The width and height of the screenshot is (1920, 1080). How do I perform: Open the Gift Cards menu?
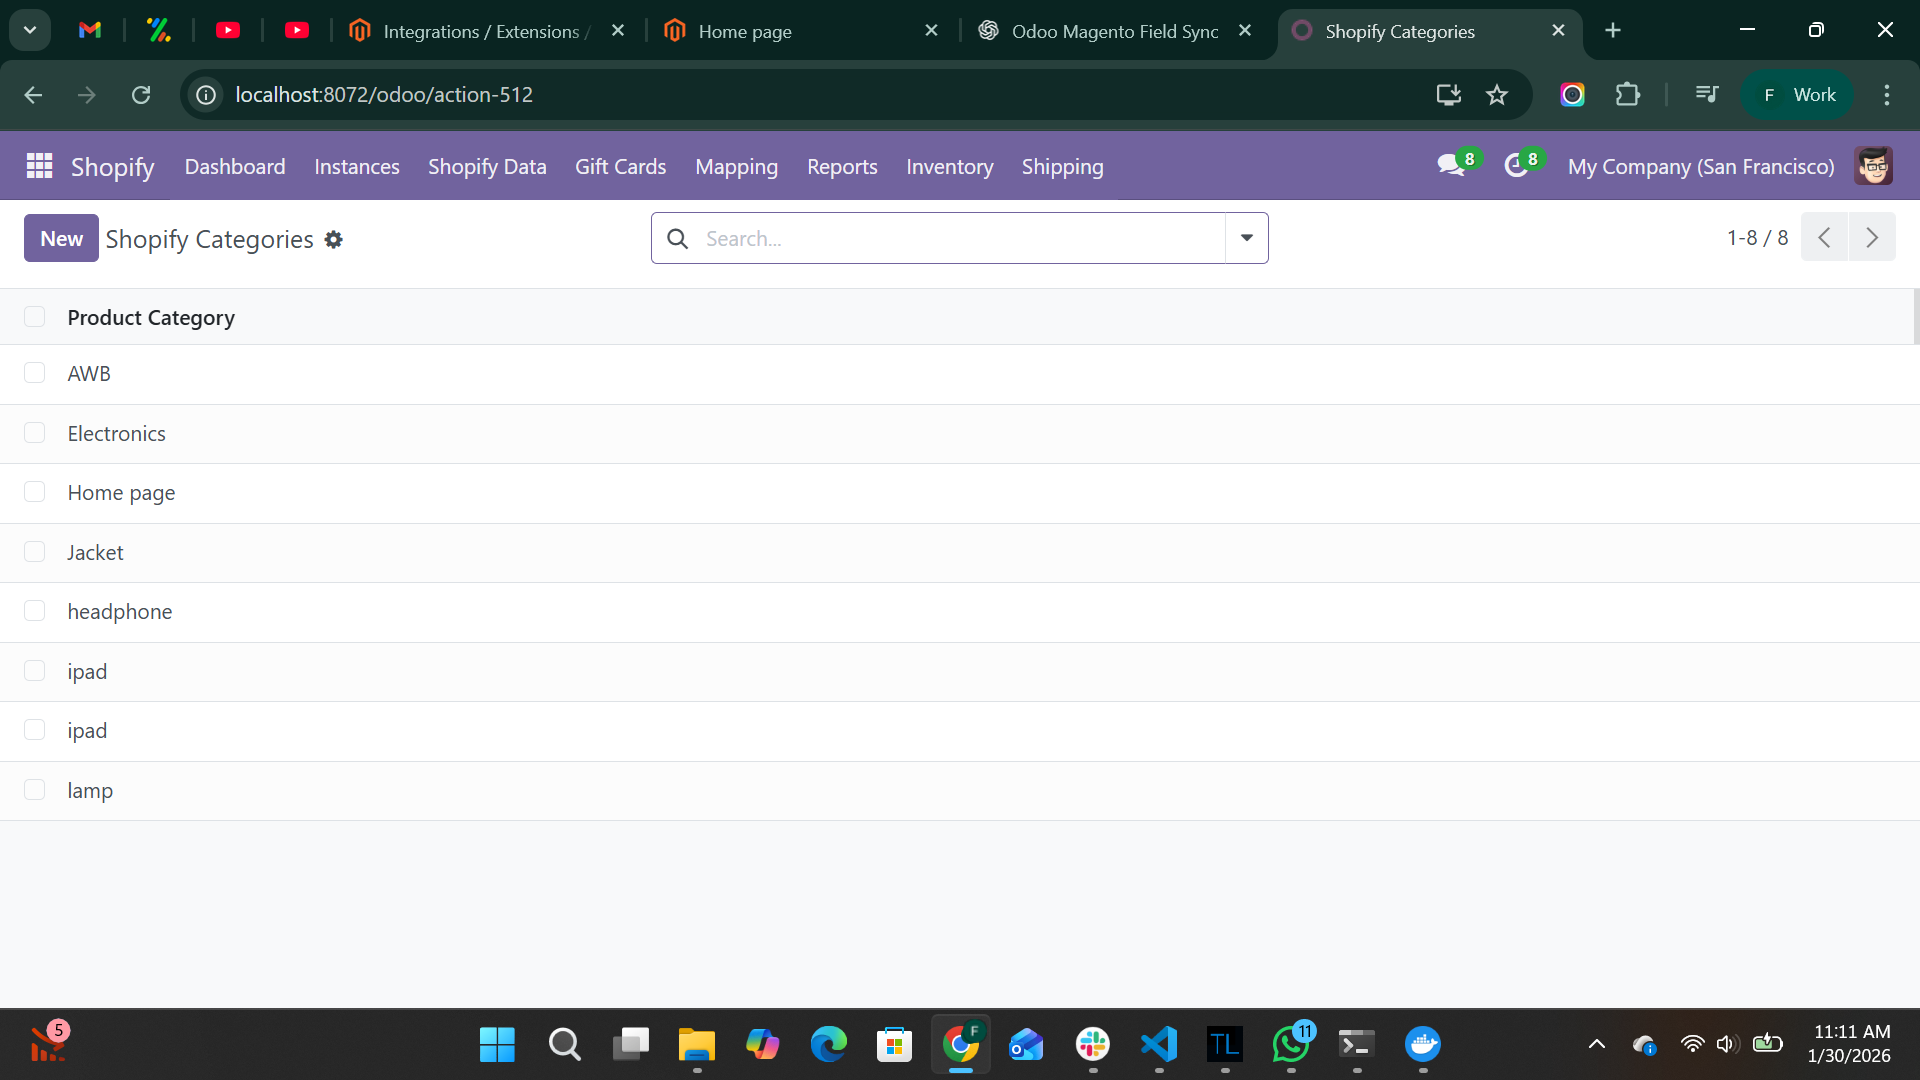[x=620, y=167]
